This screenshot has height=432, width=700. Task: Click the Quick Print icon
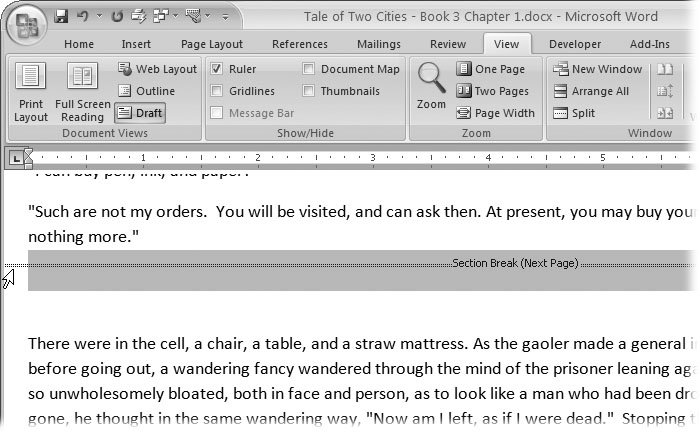pos(138,17)
